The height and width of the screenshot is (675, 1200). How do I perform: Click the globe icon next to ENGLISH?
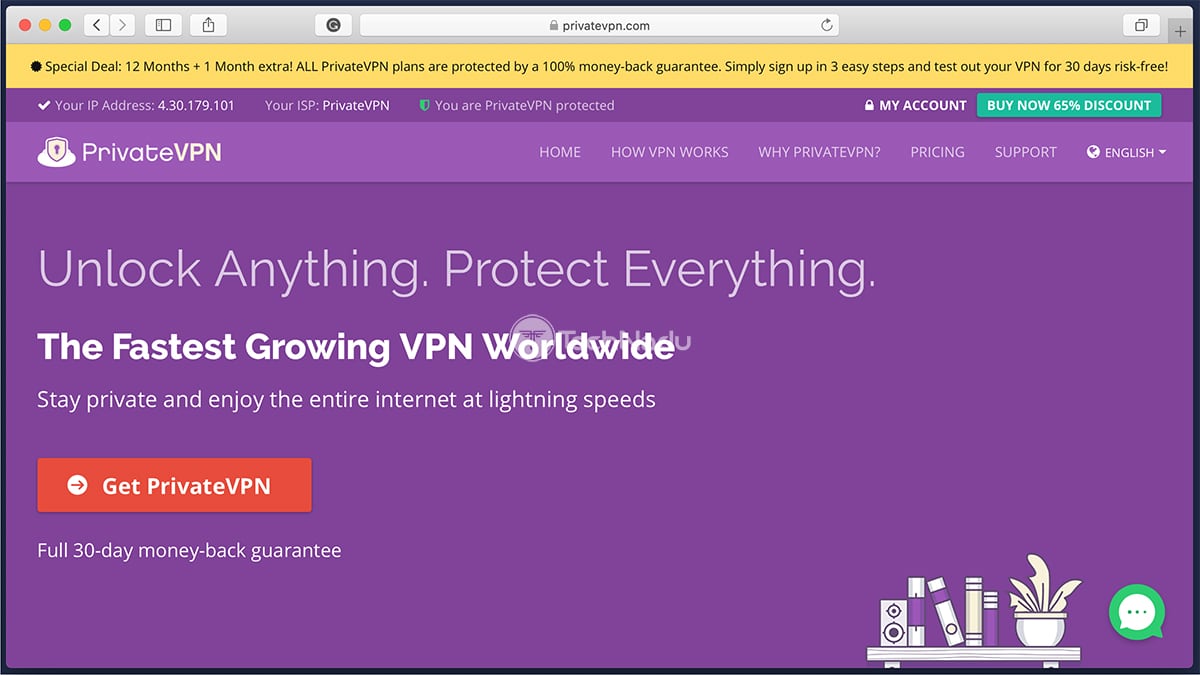pyautogui.click(x=1093, y=152)
